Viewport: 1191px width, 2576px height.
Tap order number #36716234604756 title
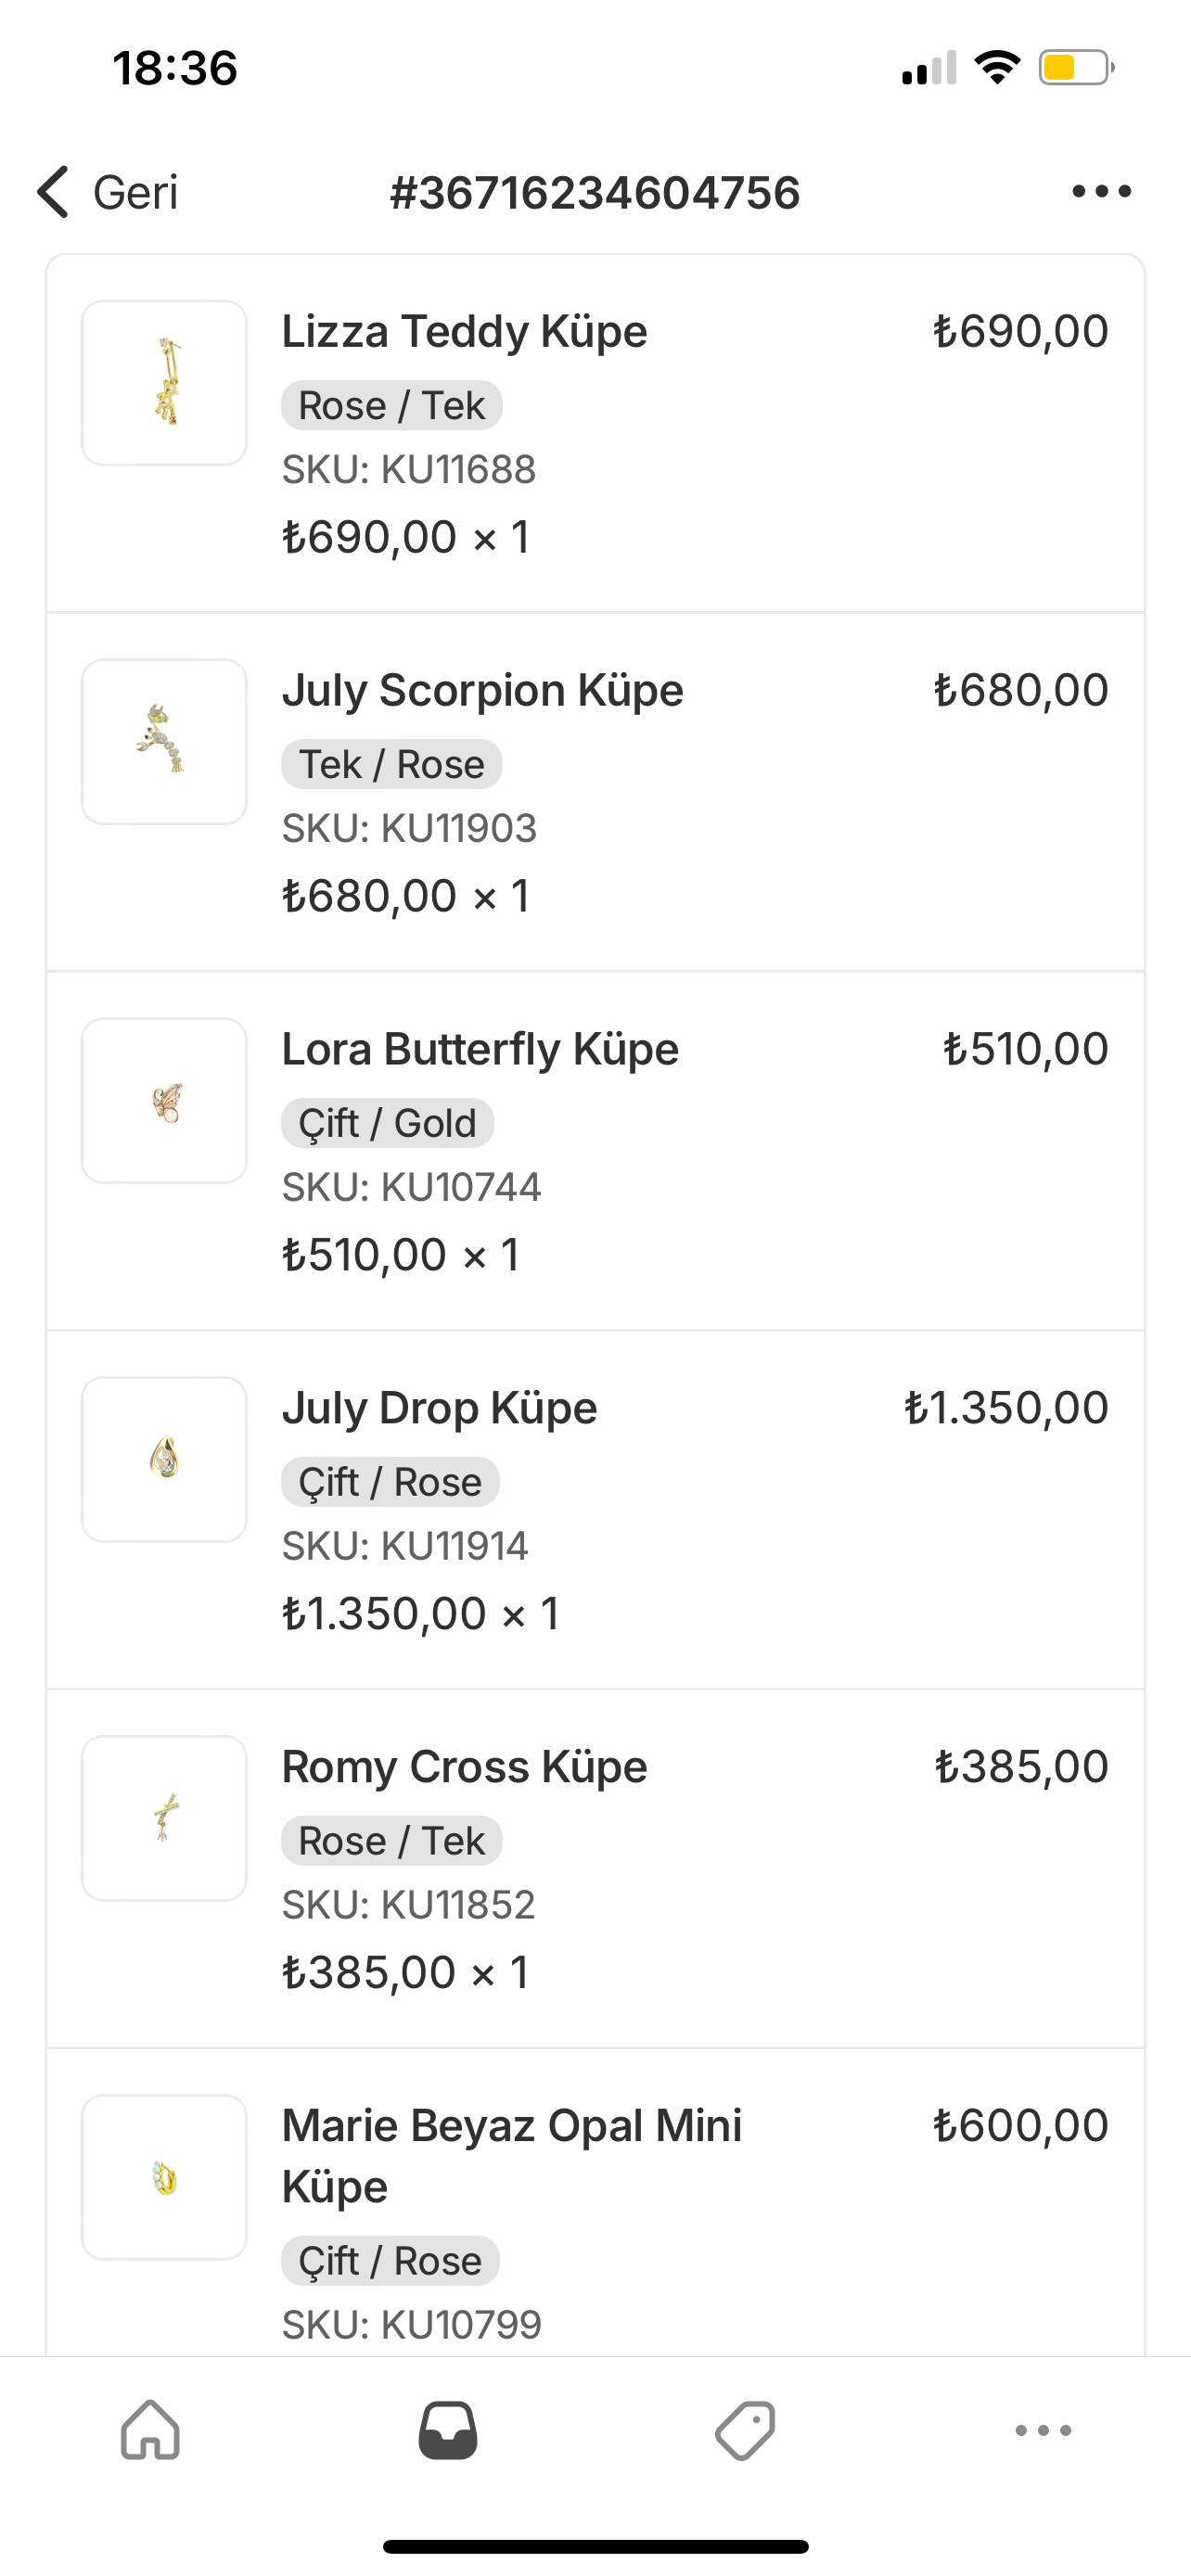click(595, 192)
